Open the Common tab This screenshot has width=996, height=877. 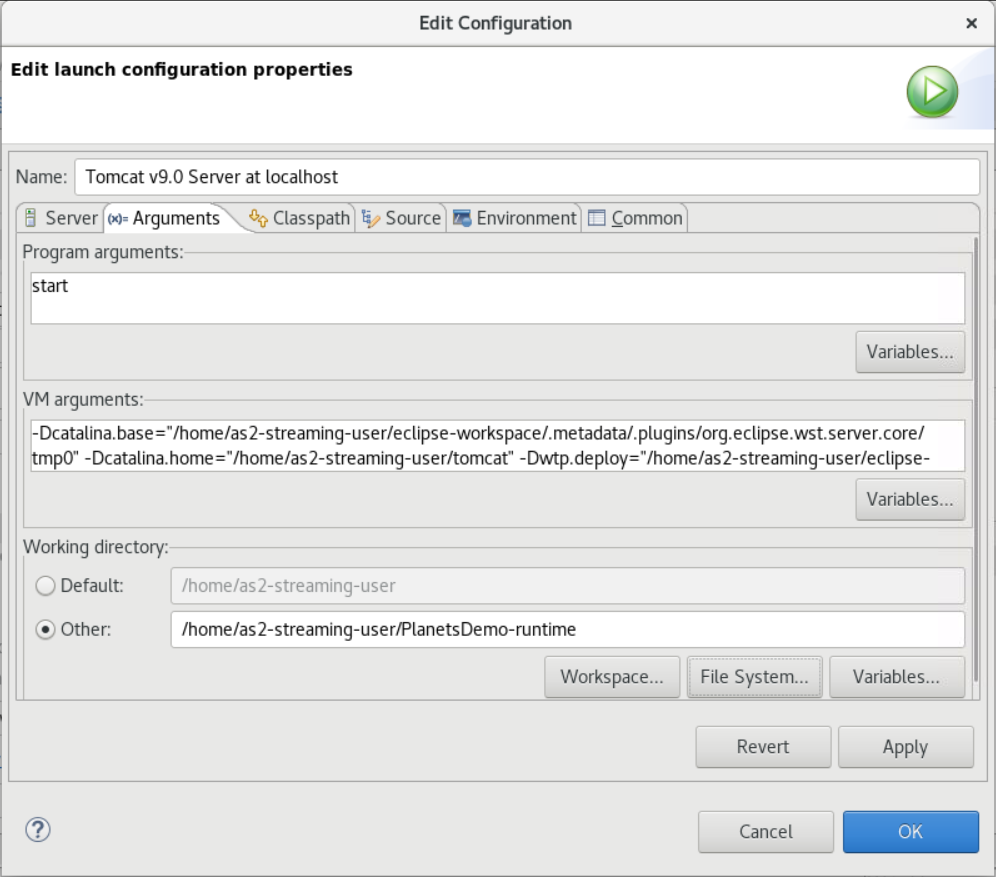coord(636,218)
